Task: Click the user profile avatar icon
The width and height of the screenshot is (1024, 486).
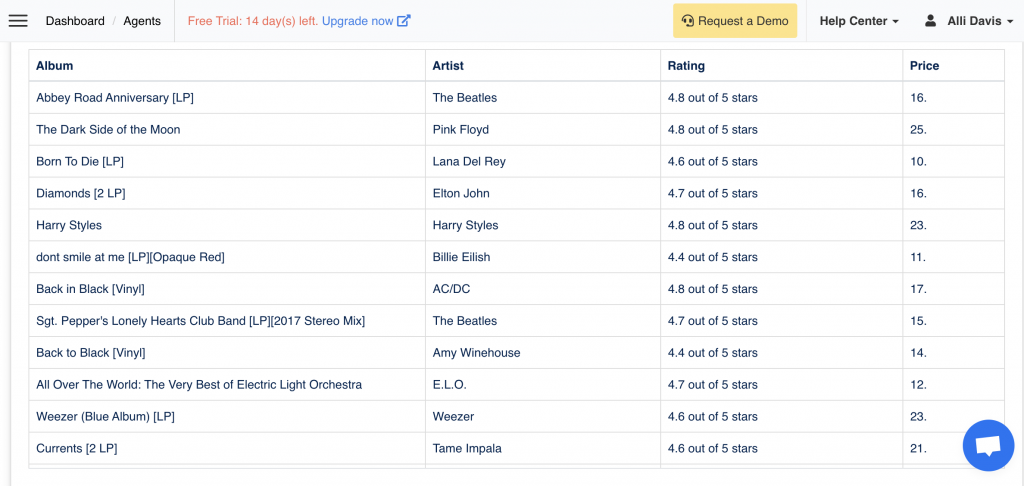Action: [931, 21]
